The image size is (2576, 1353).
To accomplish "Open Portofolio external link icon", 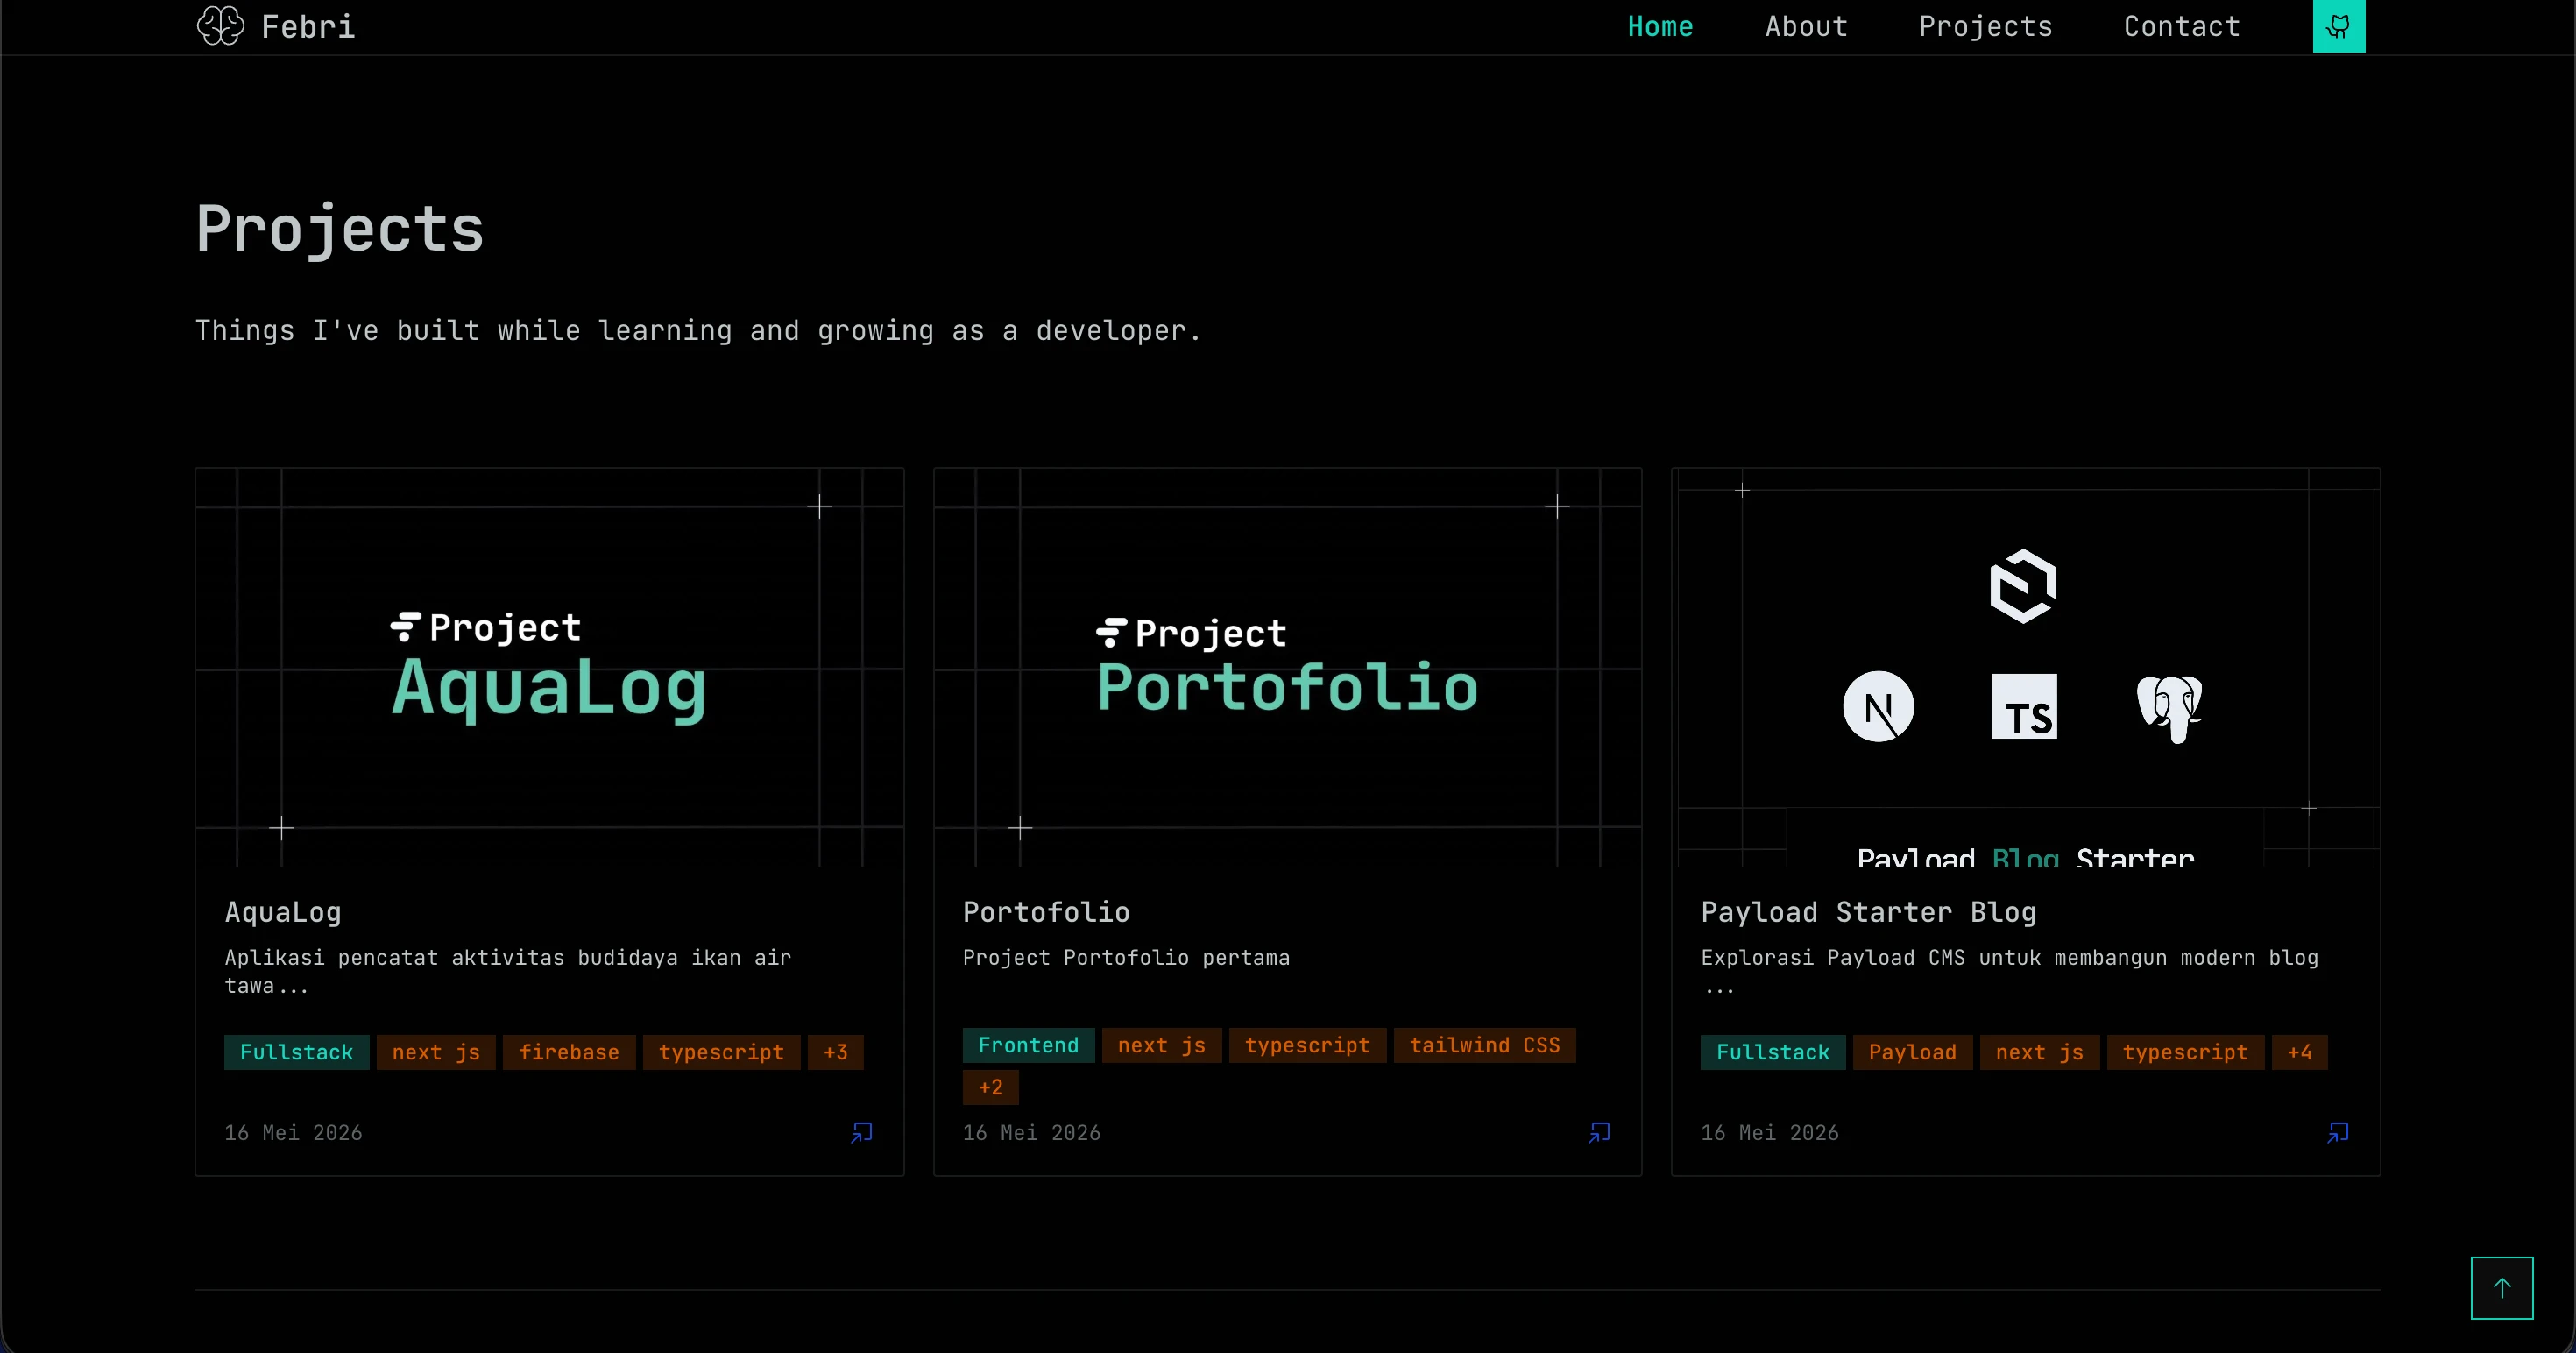I will [x=1599, y=1132].
